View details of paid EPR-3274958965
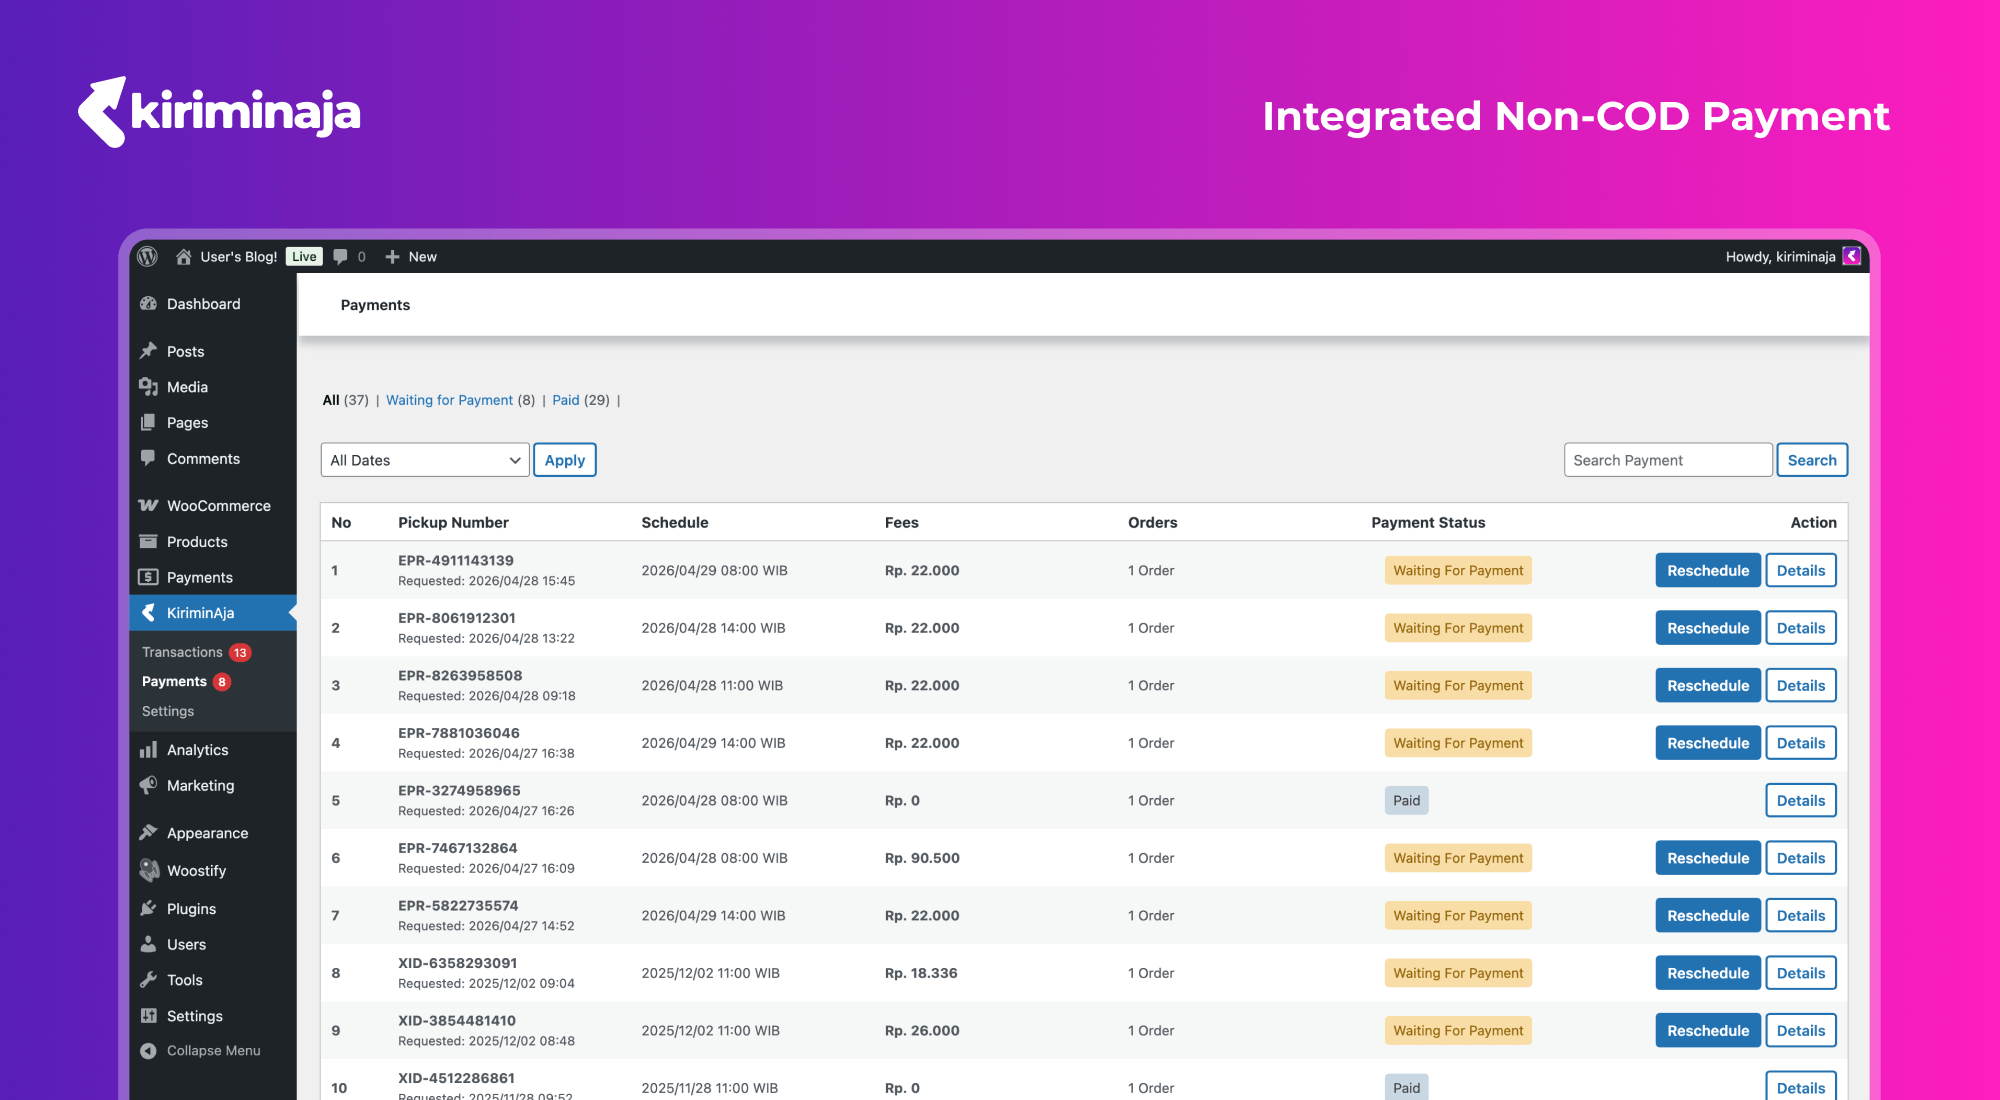Screen dimensions: 2000x1100 (x=1801, y=801)
